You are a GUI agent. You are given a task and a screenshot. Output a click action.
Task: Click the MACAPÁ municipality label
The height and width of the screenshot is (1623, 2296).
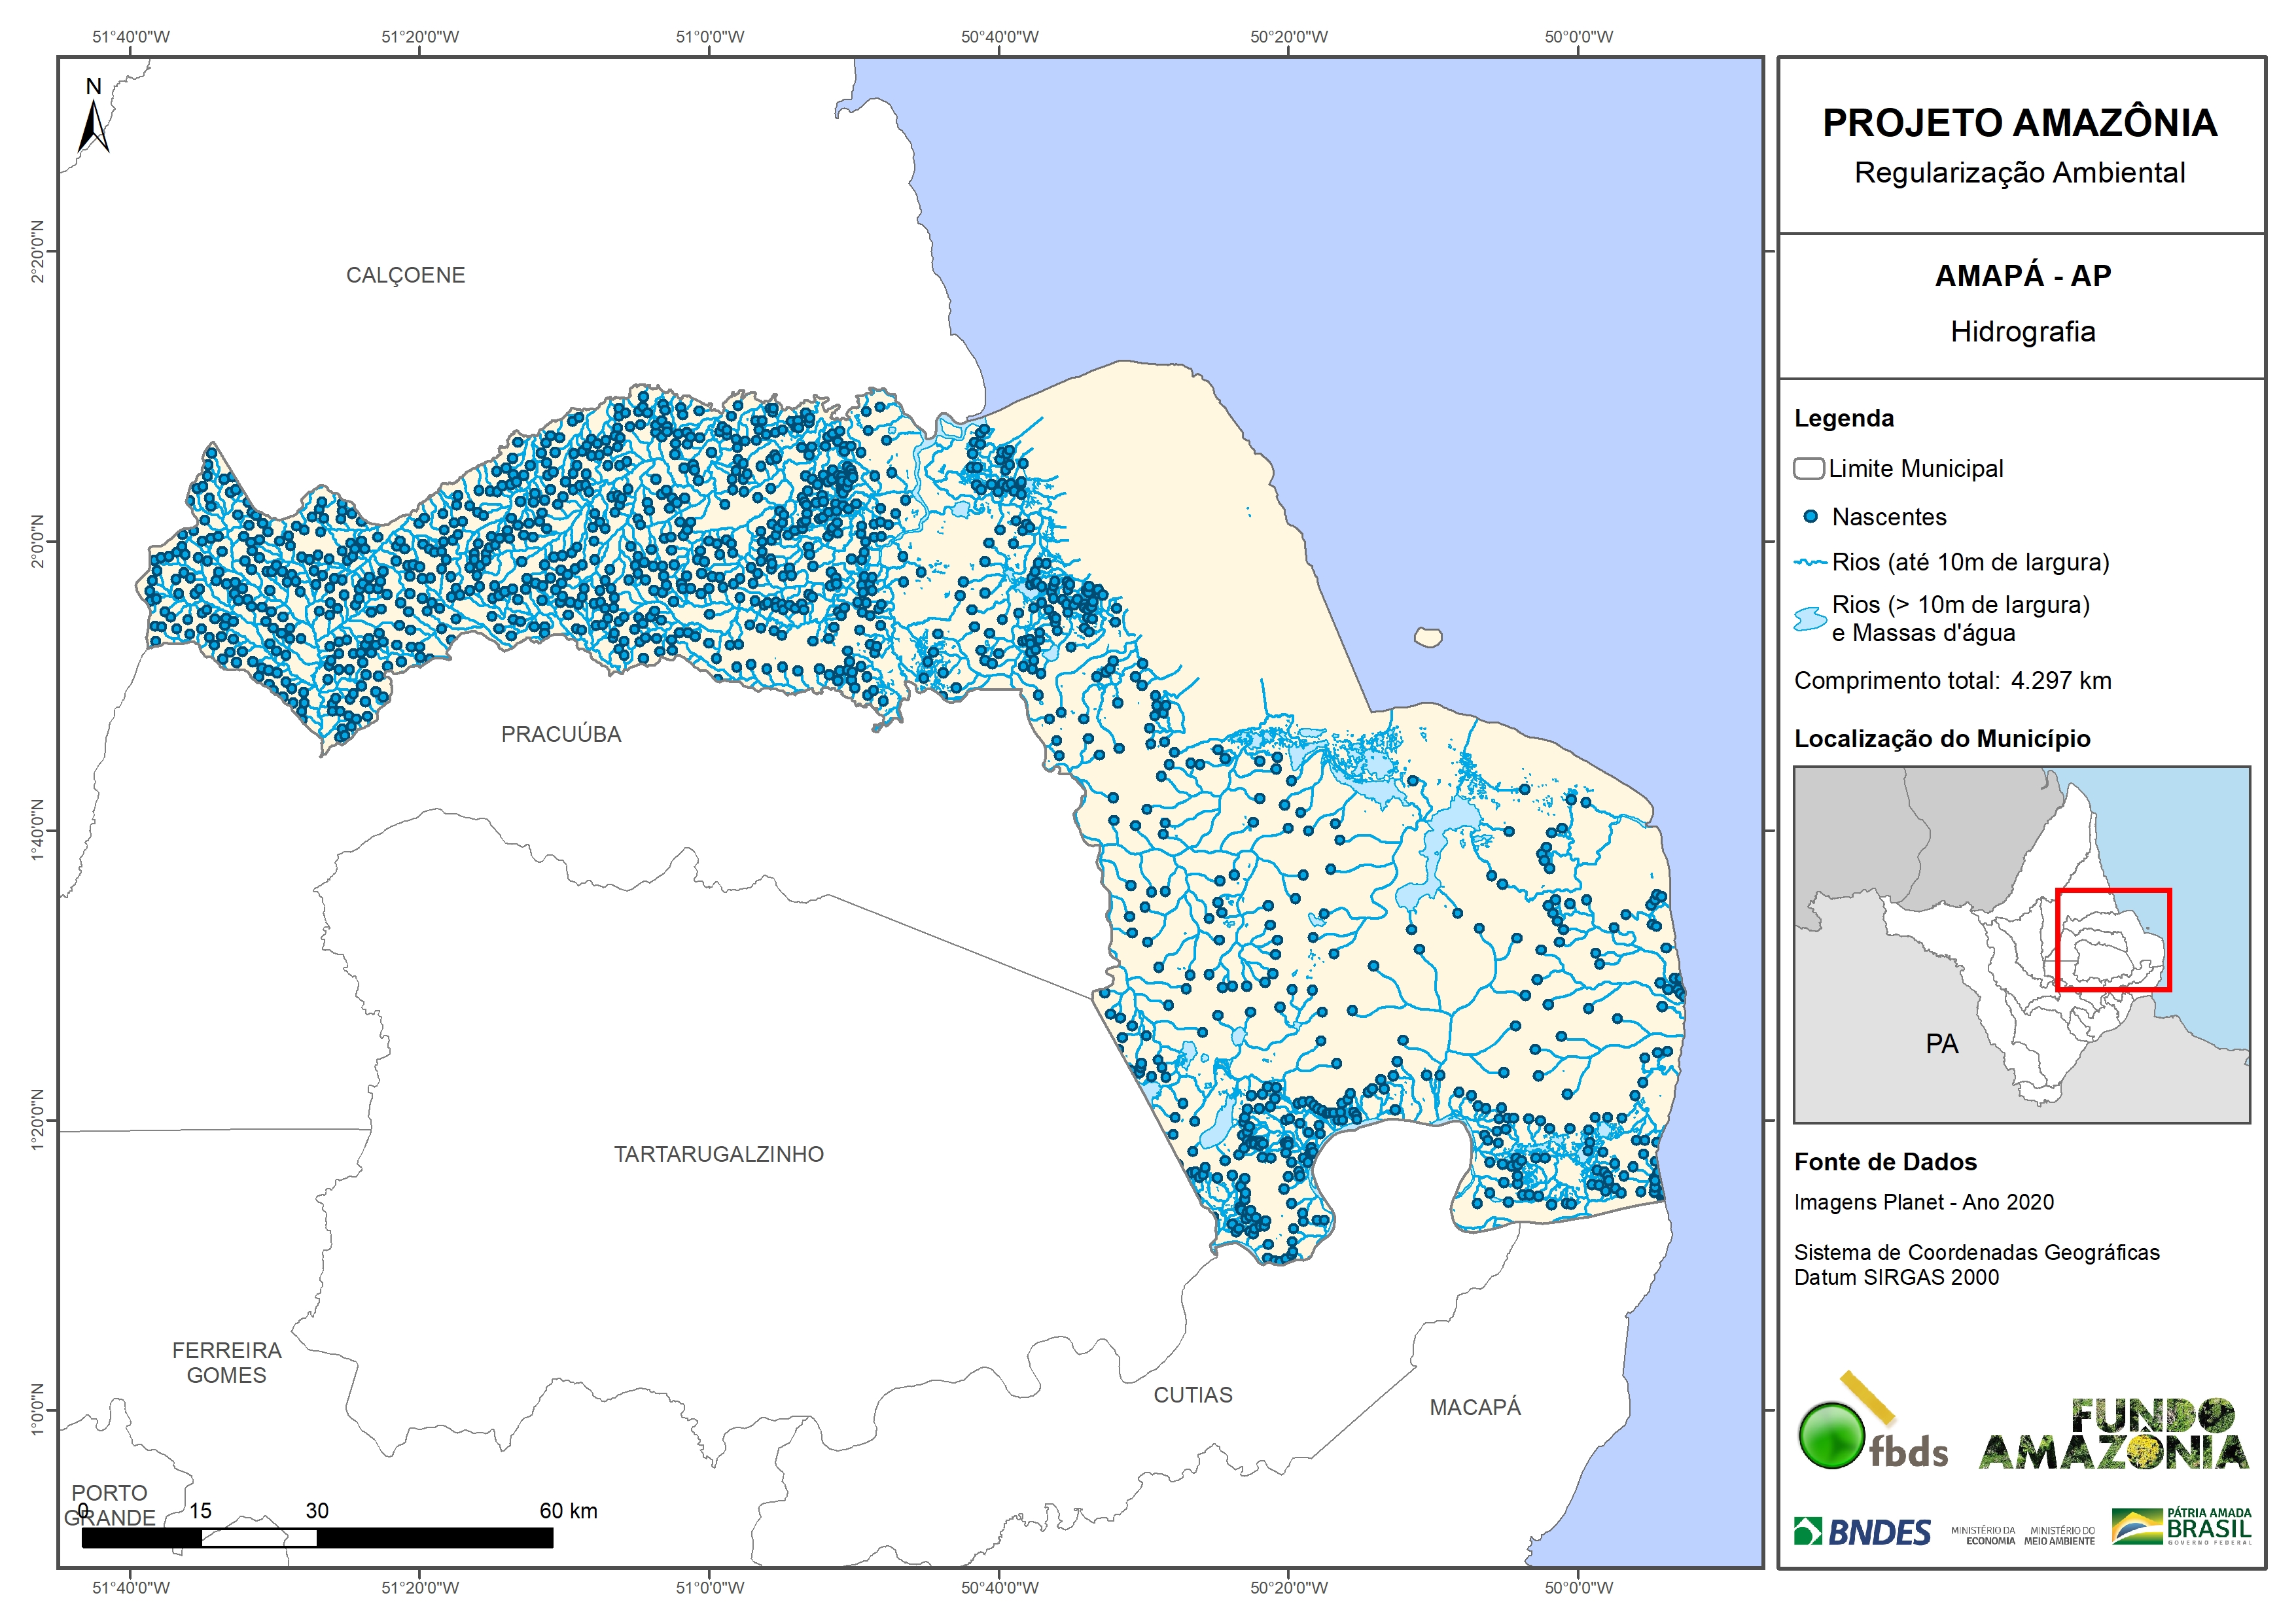click(x=1474, y=1407)
